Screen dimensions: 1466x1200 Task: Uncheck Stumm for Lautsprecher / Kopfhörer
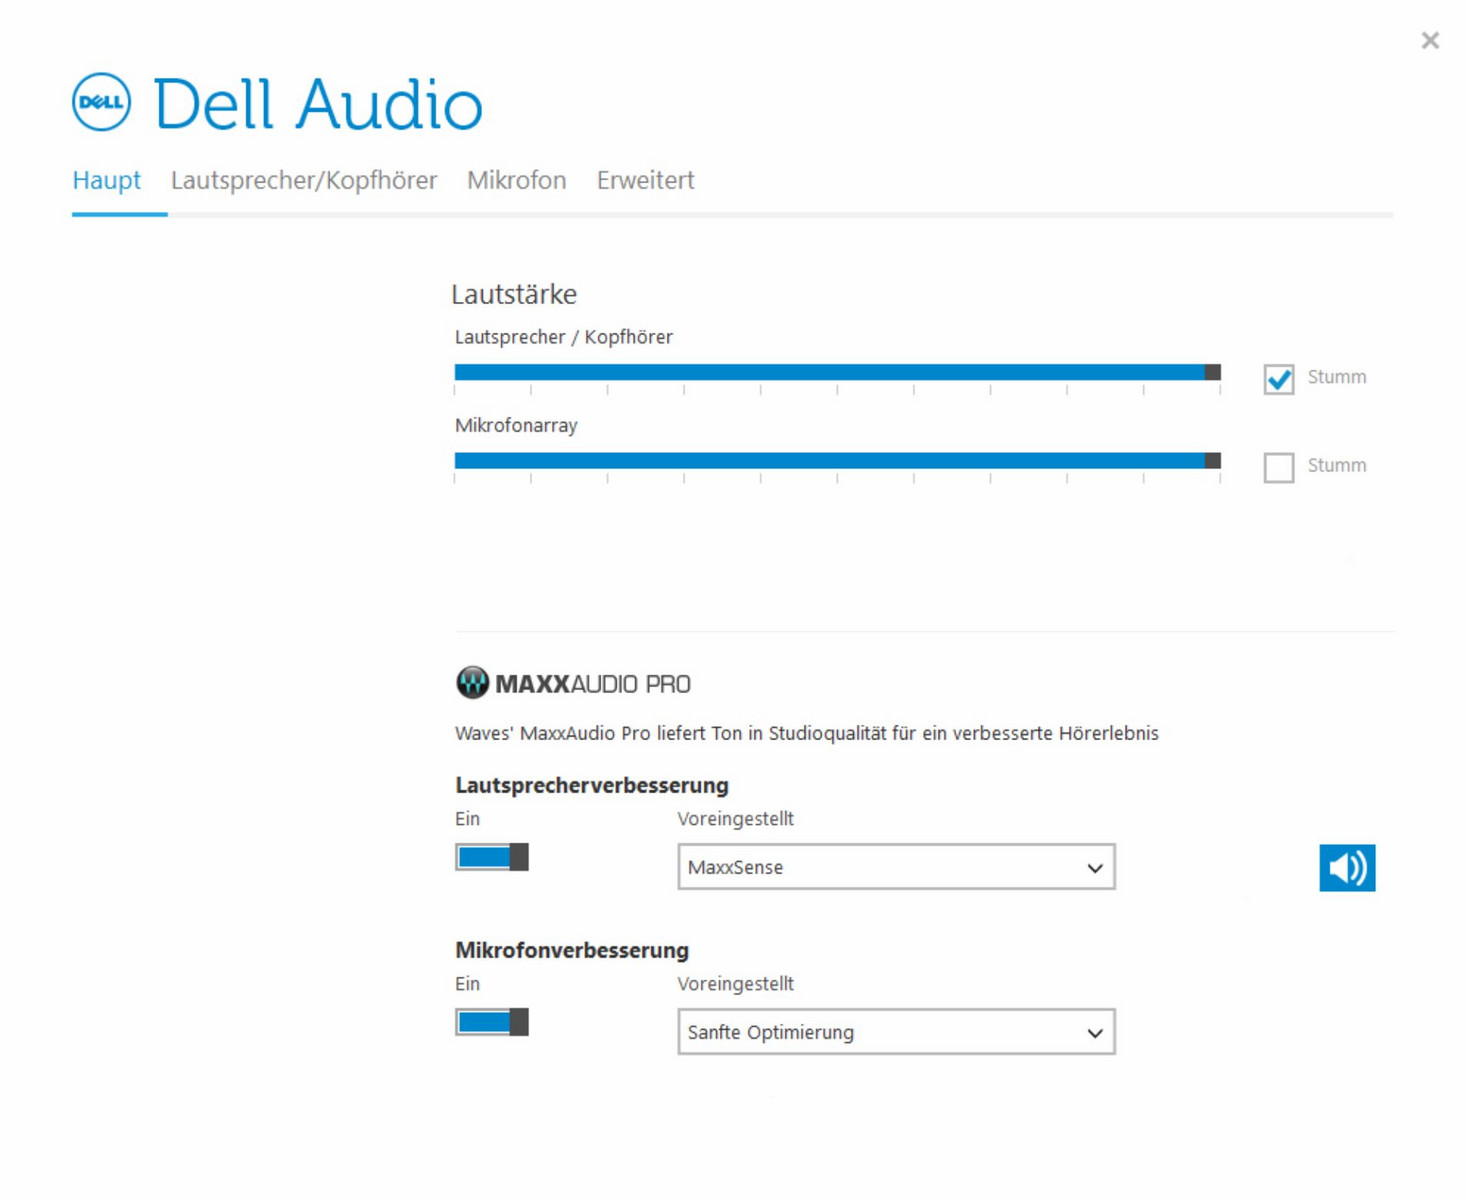(1278, 378)
